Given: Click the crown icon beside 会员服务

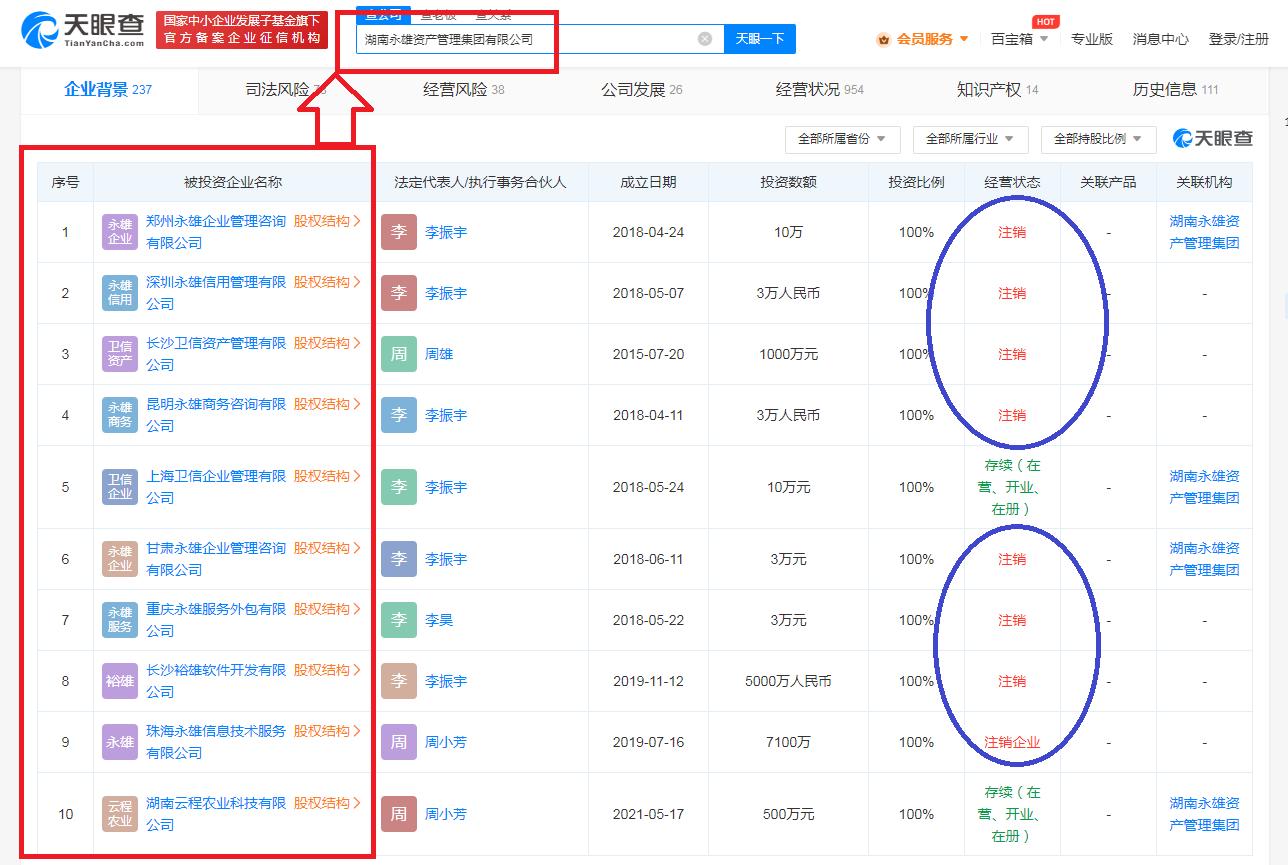Looking at the screenshot, I should tap(884, 37).
